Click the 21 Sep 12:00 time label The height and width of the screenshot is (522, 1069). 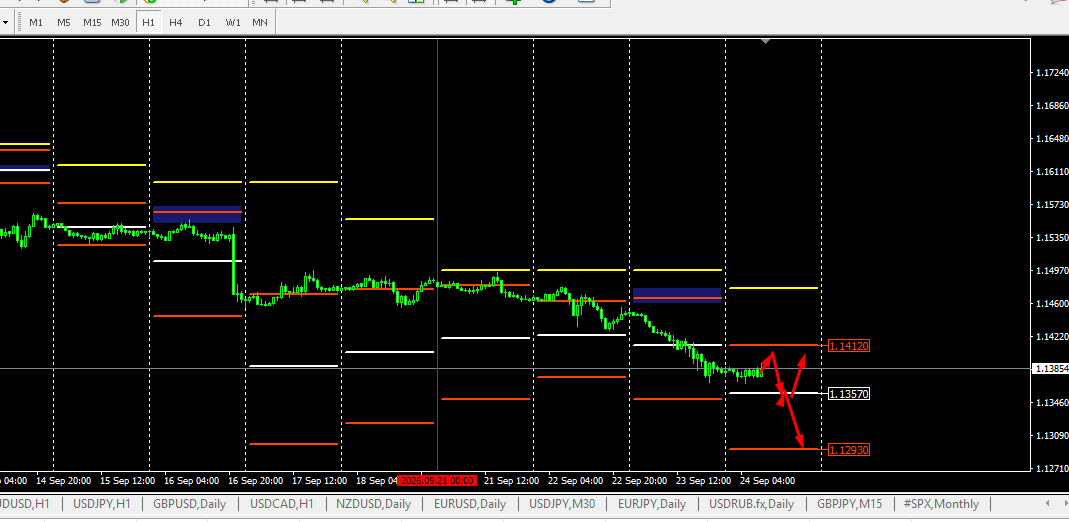(512, 480)
